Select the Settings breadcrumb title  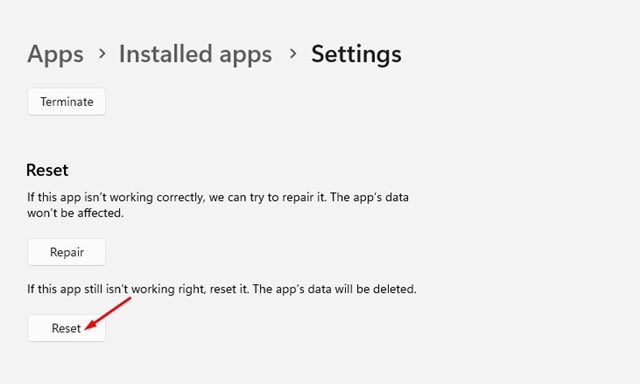pyautogui.click(x=356, y=54)
